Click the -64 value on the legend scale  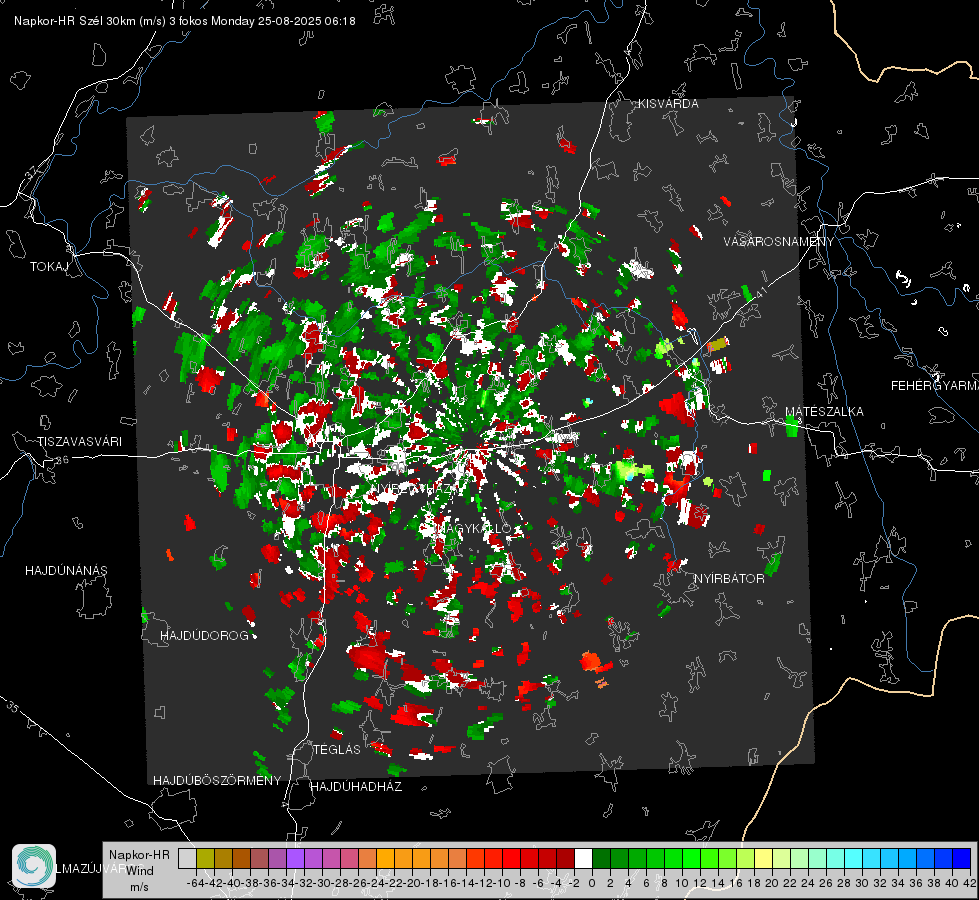[x=195, y=883]
